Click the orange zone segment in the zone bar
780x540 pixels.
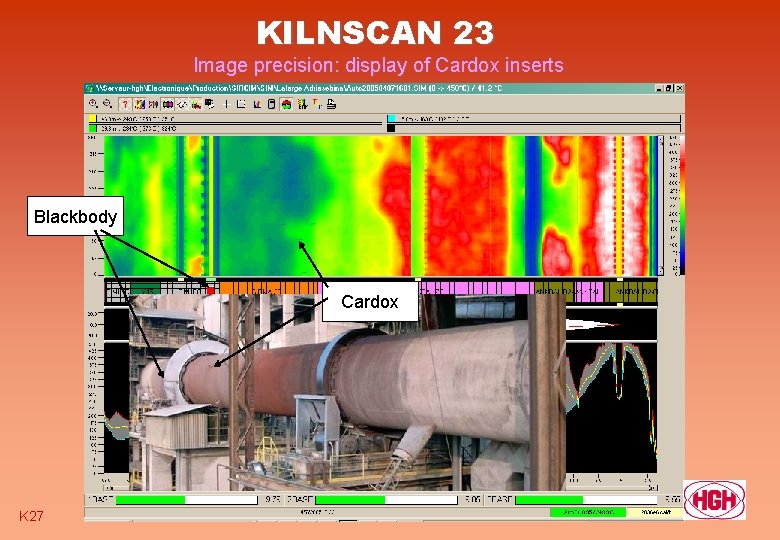point(269,288)
